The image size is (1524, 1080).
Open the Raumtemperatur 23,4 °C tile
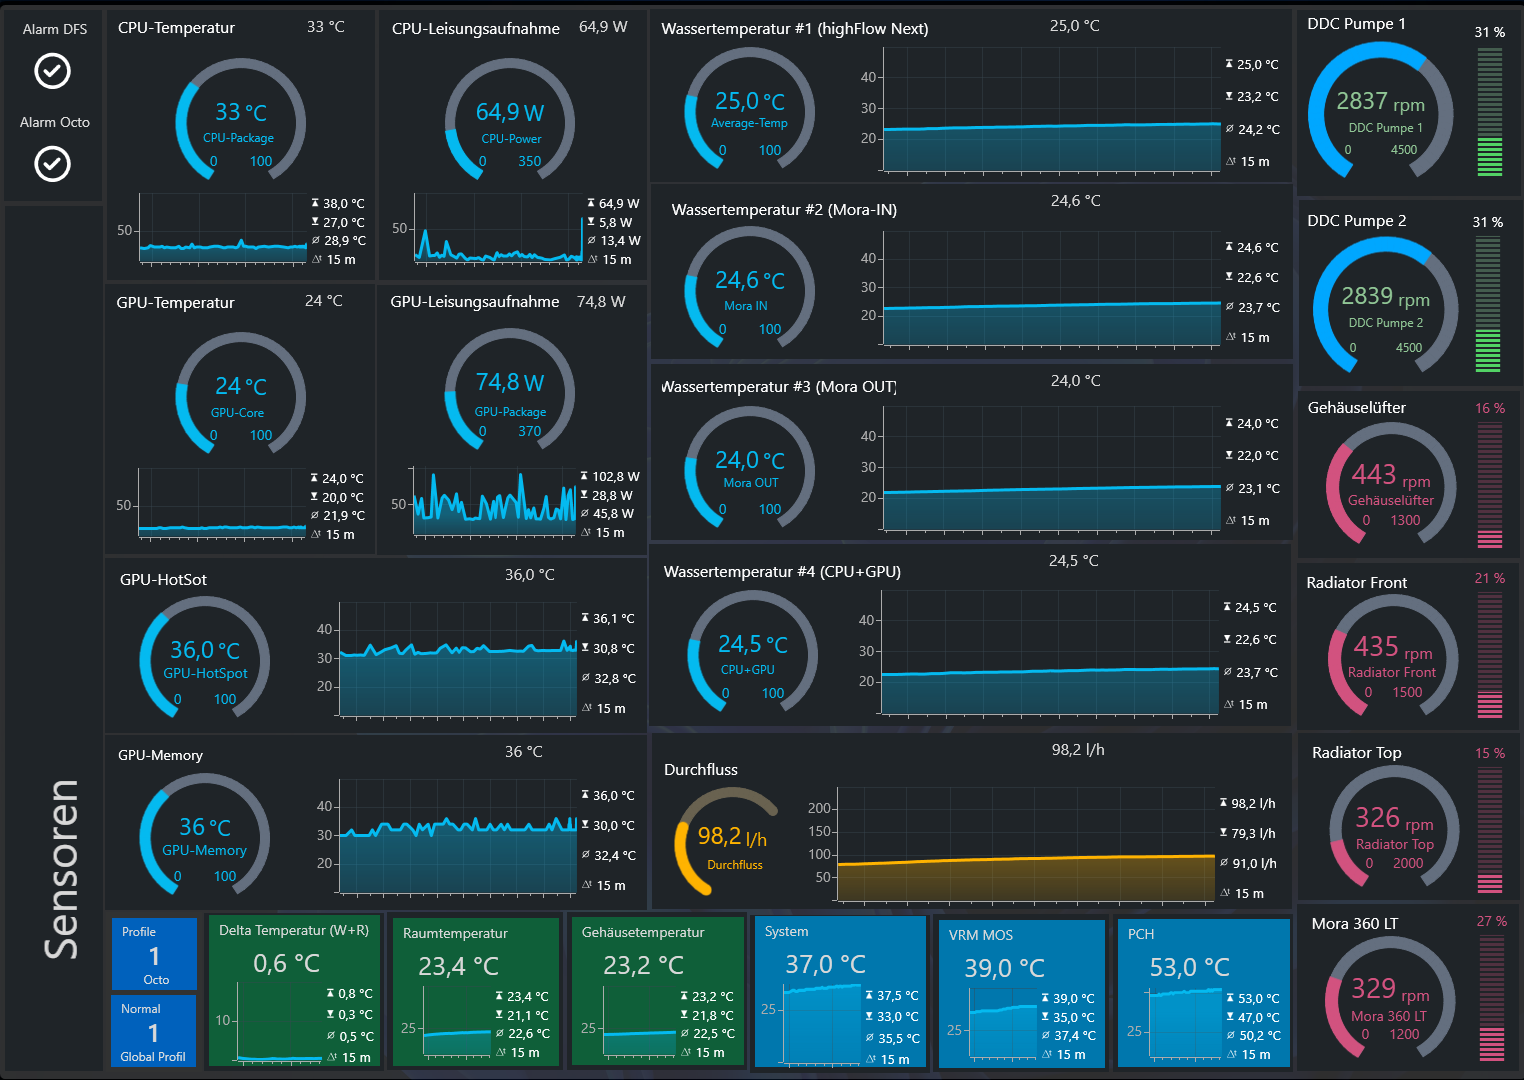click(x=475, y=992)
